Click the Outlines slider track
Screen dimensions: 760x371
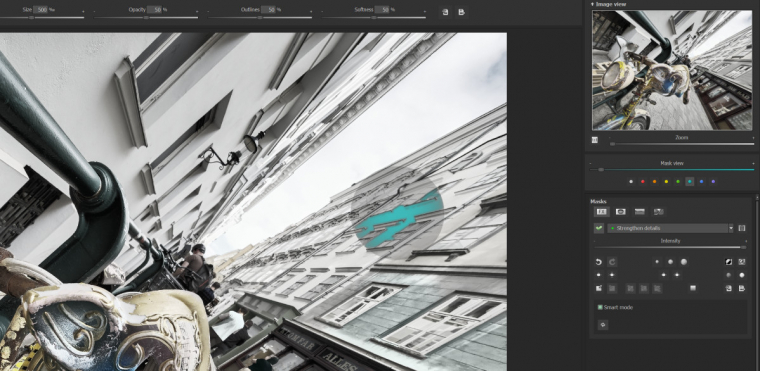coord(260,17)
